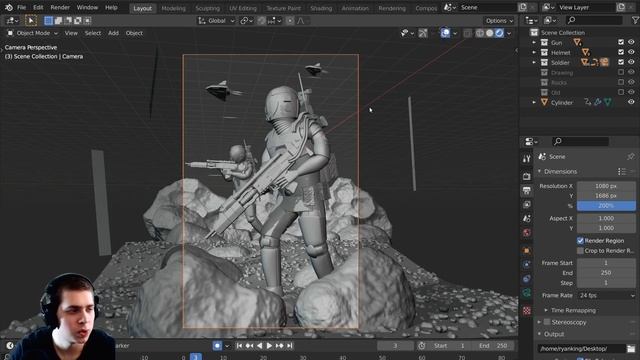
Task: Open outliner filter funnel icon
Action: (635, 20)
